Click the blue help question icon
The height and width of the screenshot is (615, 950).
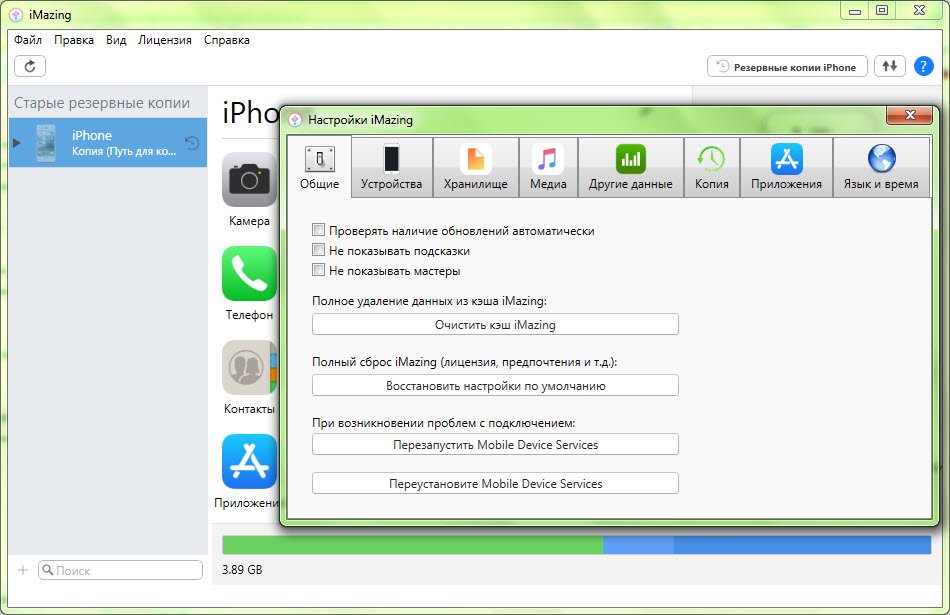pos(923,66)
